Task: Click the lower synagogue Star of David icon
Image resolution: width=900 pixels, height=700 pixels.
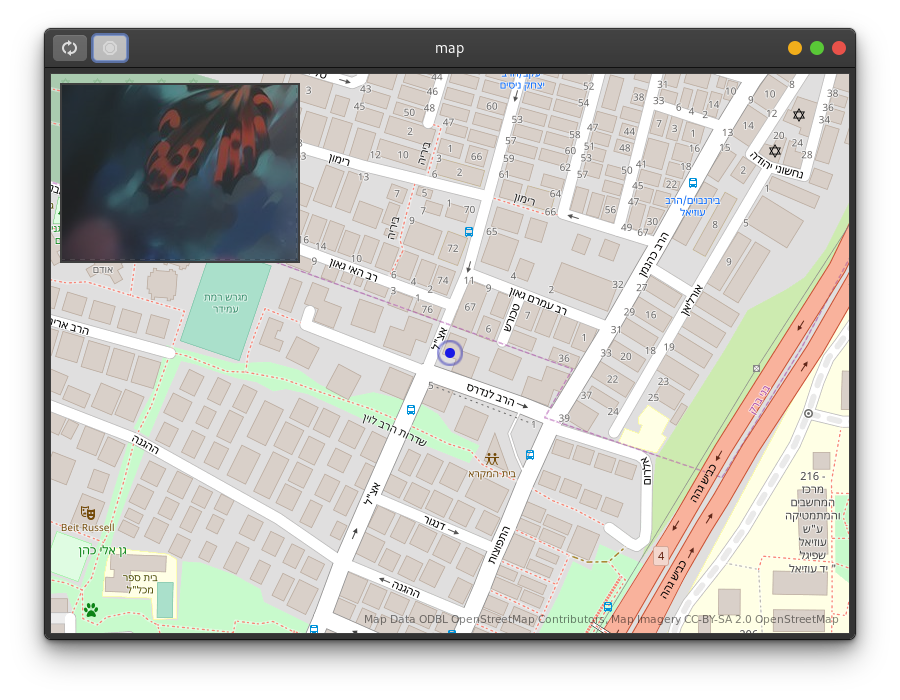Action: point(775,151)
